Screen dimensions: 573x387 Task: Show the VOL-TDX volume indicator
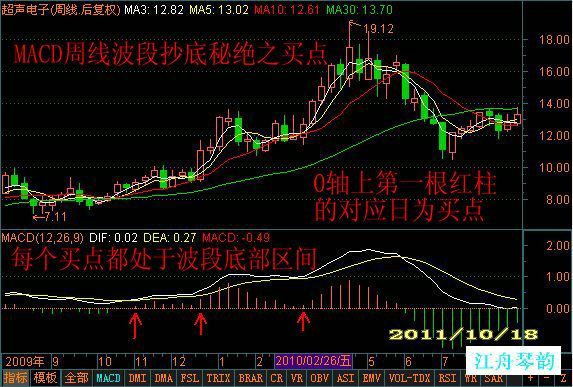coord(409,377)
